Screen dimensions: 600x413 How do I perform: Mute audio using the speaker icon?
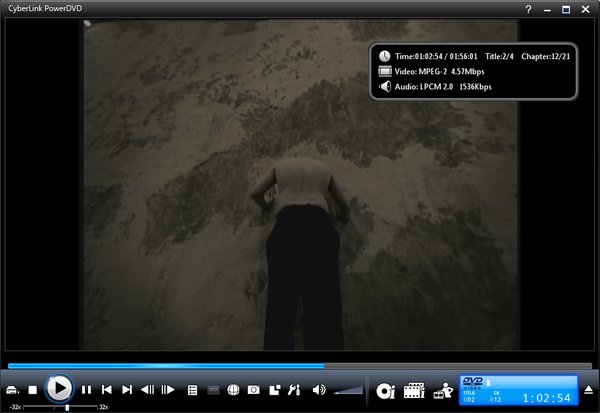tap(318, 390)
